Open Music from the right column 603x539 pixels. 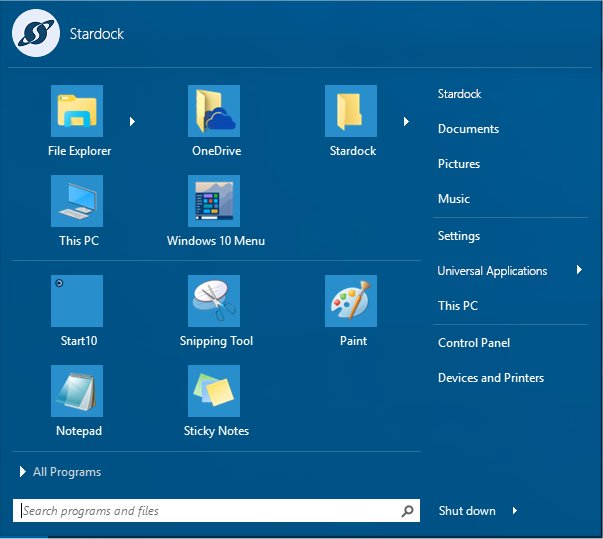(x=454, y=199)
